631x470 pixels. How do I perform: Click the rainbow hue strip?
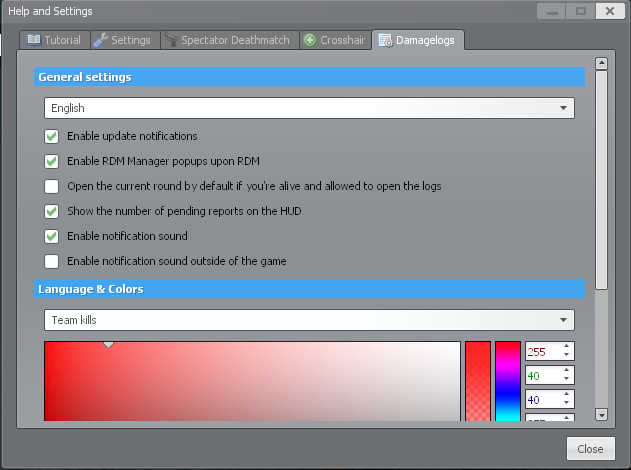[x=508, y=381]
